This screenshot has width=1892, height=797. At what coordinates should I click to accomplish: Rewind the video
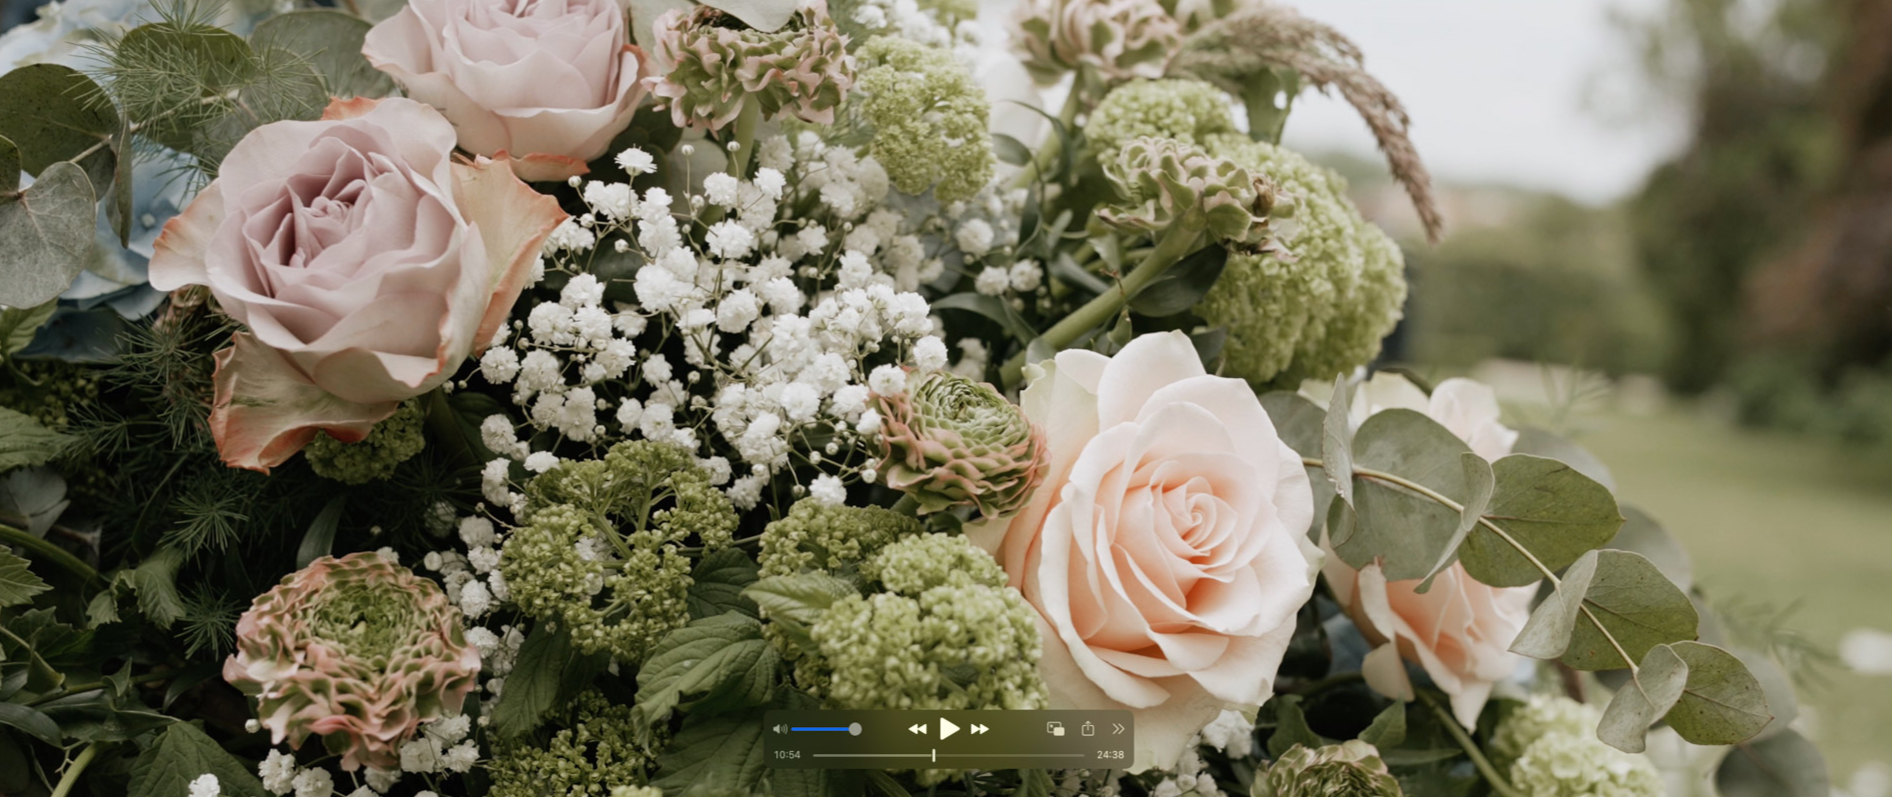pos(917,729)
